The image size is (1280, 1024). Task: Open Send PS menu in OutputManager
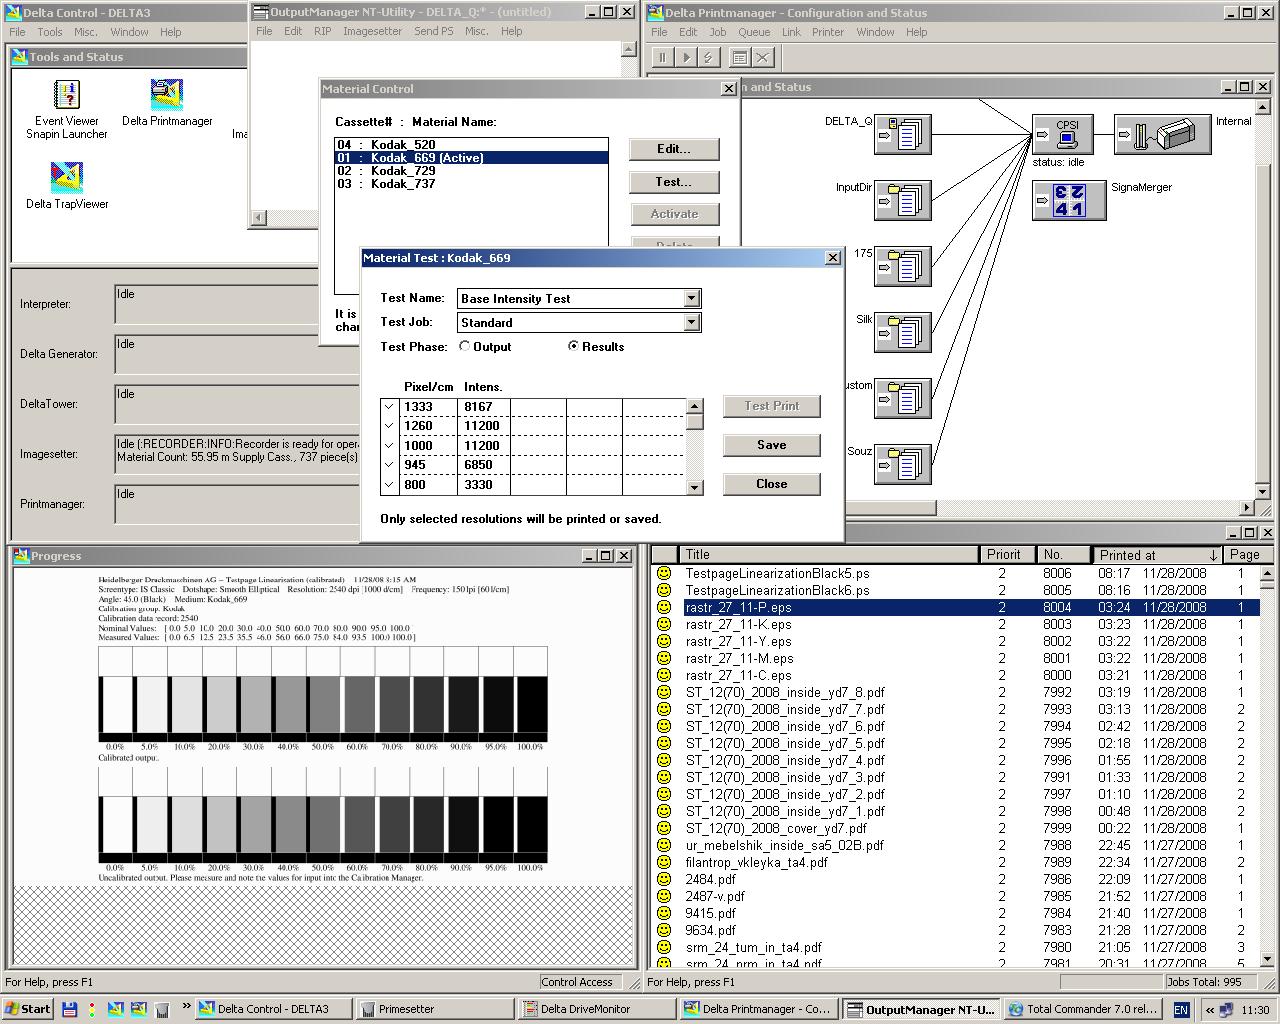(433, 31)
